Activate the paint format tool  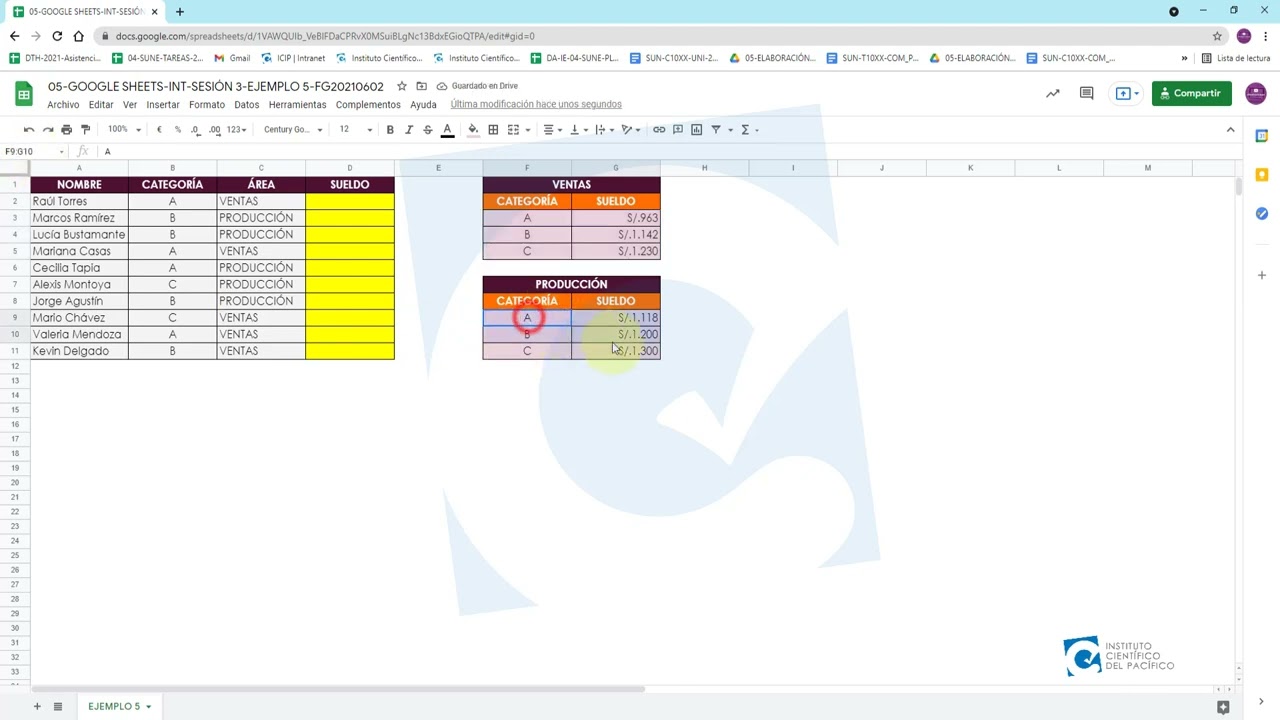tap(86, 130)
